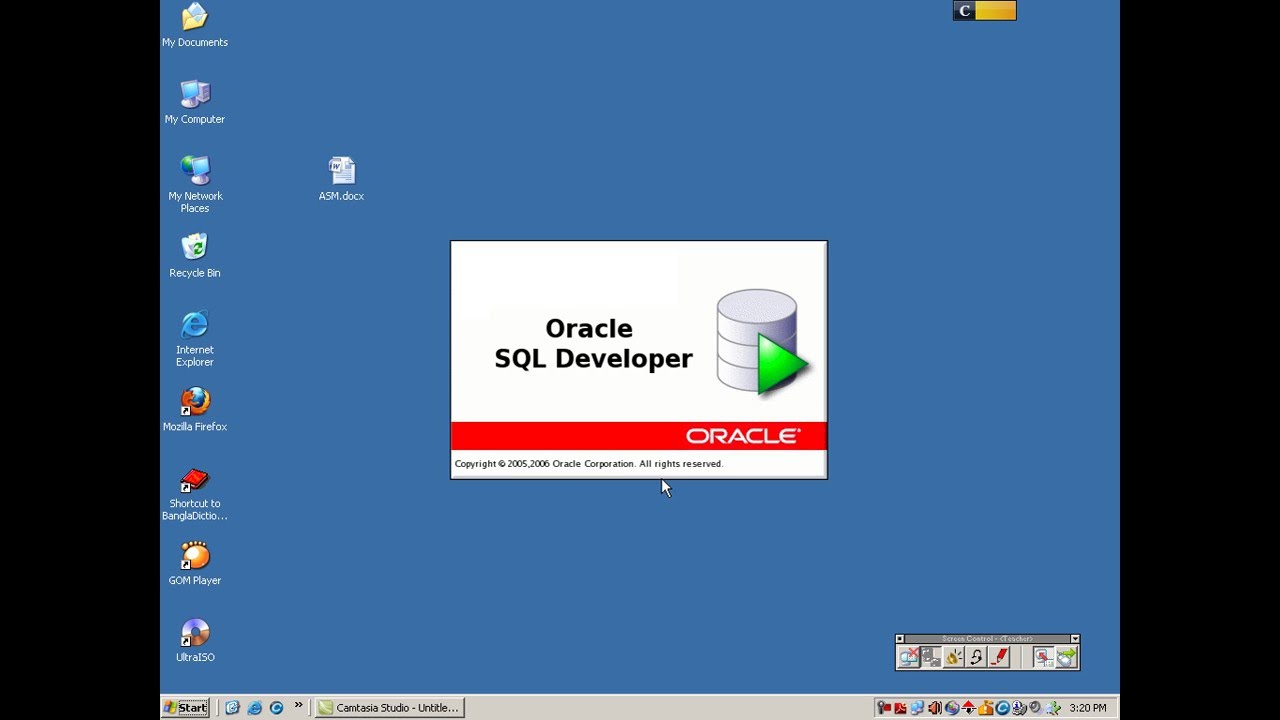The image size is (1280, 720).
Task: Click the Camtasia recording indicator at top
Action: pyautogui.click(x=985, y=11)
